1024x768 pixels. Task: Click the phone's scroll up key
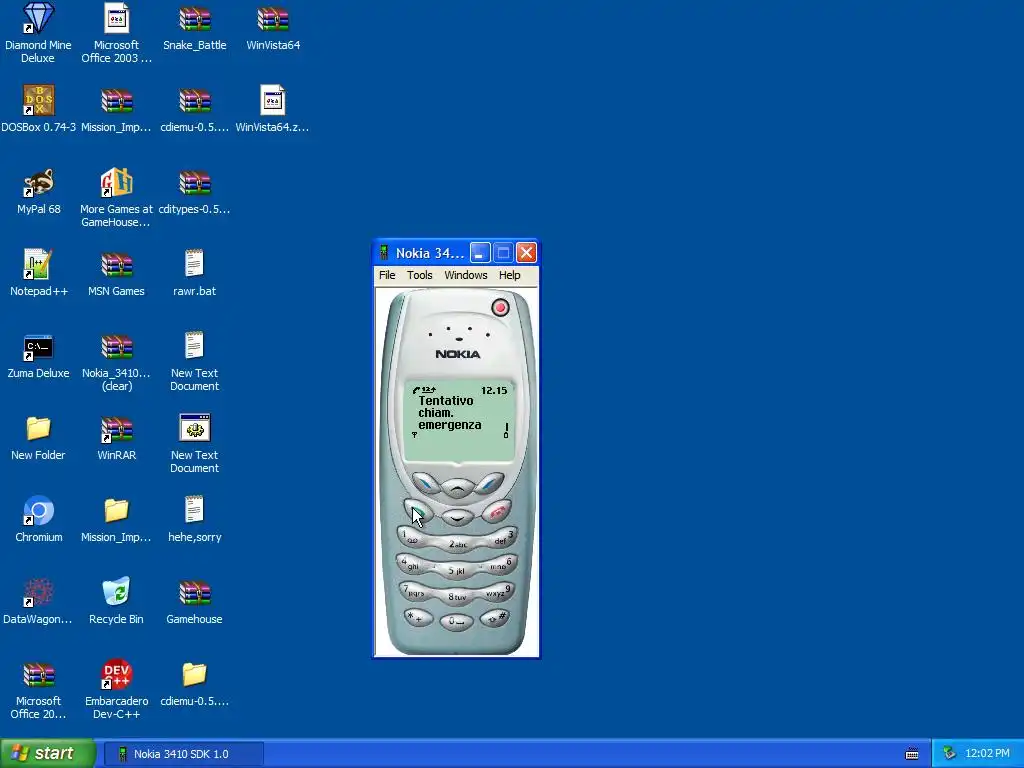coord(458,487)
